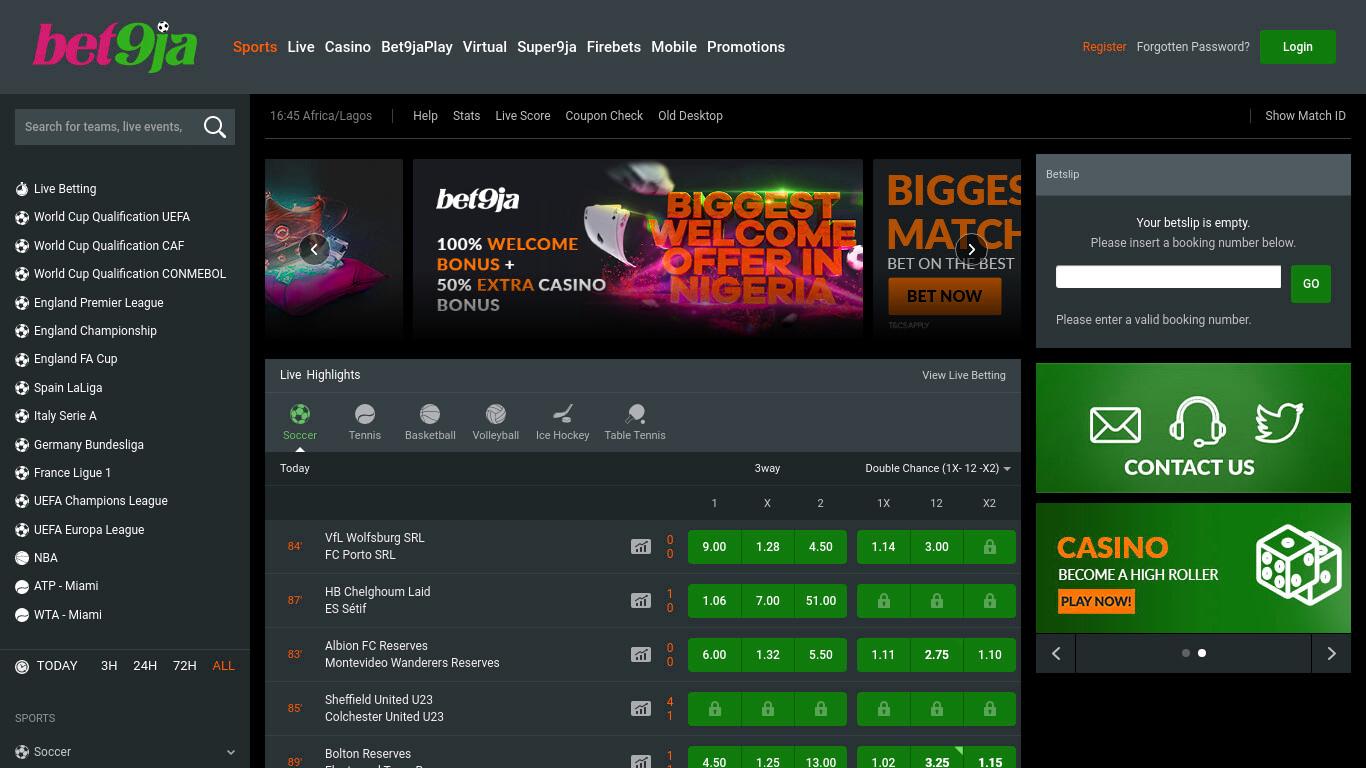Click the search magnifier icon
This screenshot has width=1366, height=768.
tap(214, 127)
